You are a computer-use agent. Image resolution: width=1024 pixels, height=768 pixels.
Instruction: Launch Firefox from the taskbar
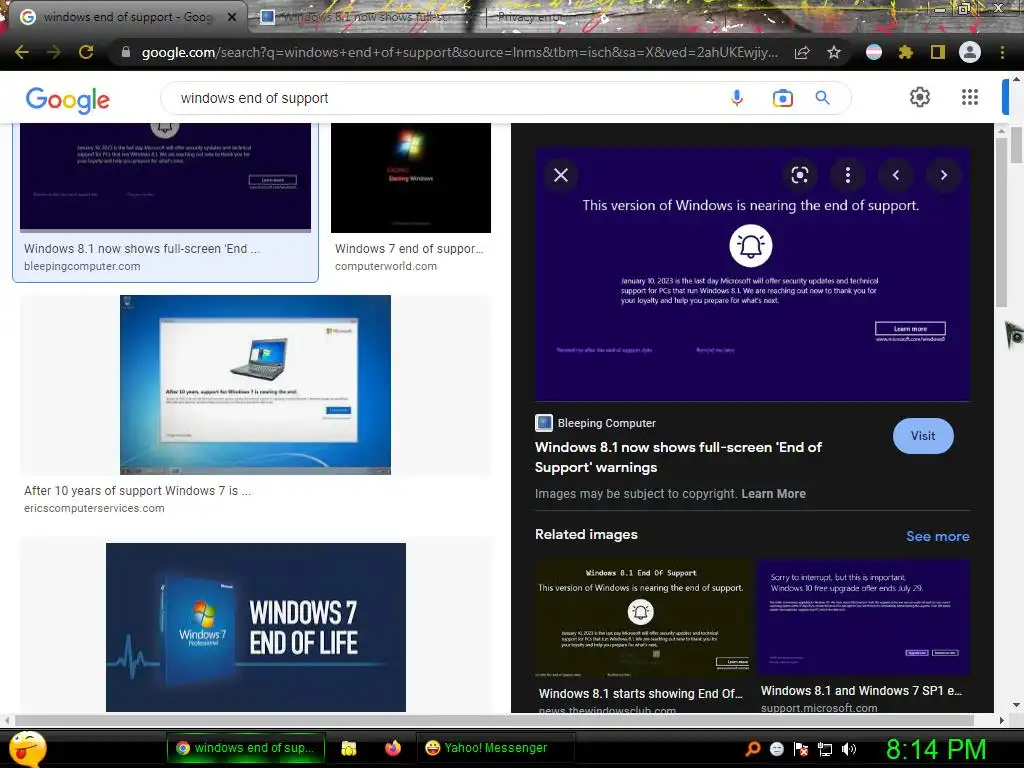pyautogui.click(x=392, y=748)
